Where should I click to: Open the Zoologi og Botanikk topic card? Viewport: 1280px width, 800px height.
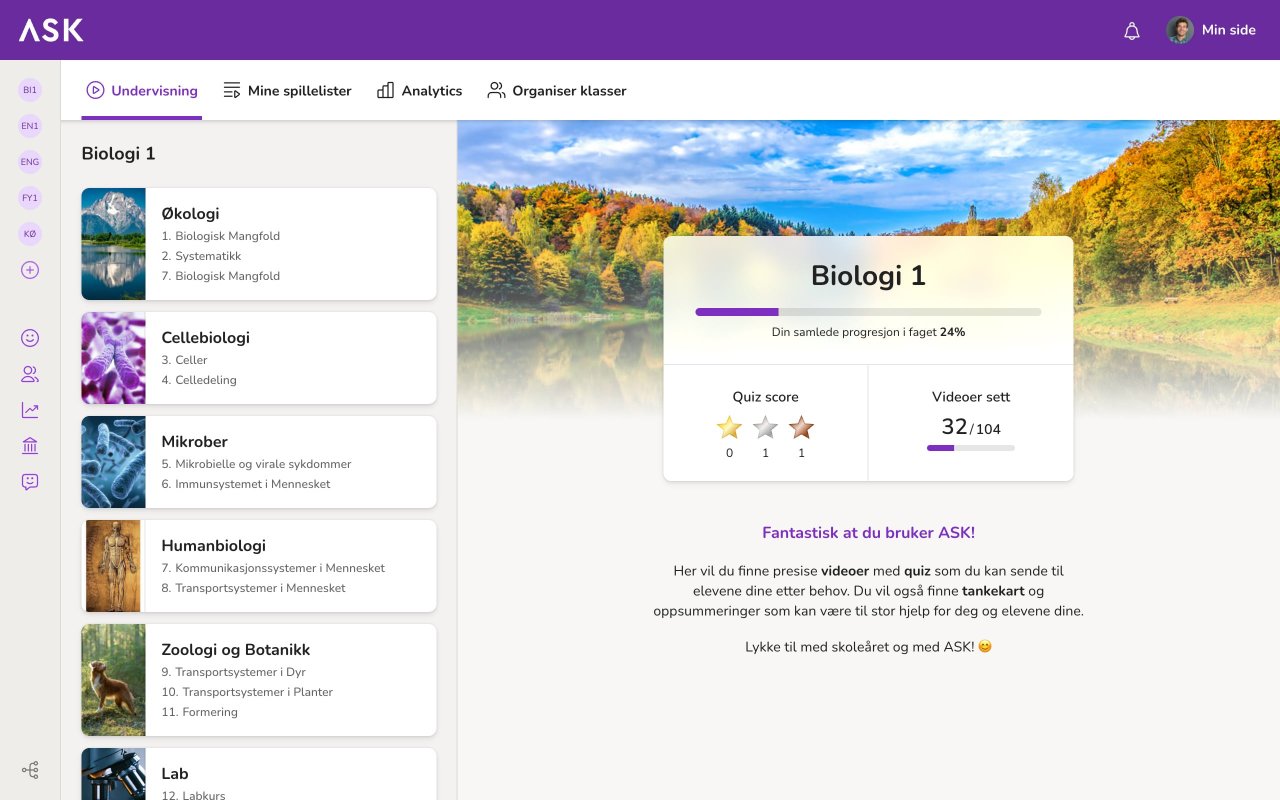point(259,680)
